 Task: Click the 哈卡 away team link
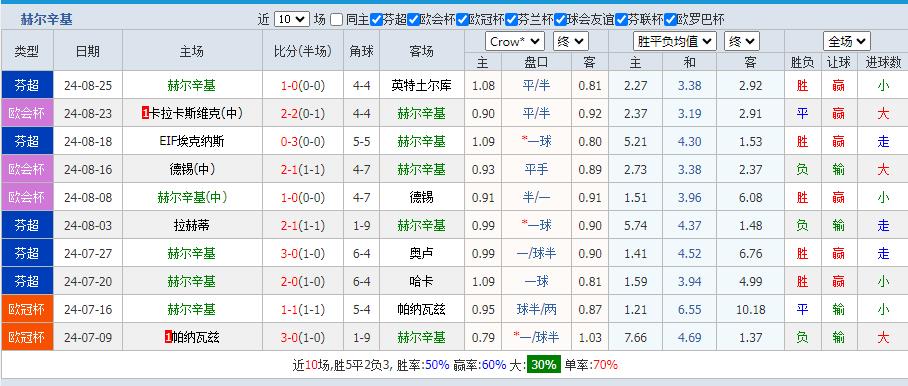(x=421, y=281)
